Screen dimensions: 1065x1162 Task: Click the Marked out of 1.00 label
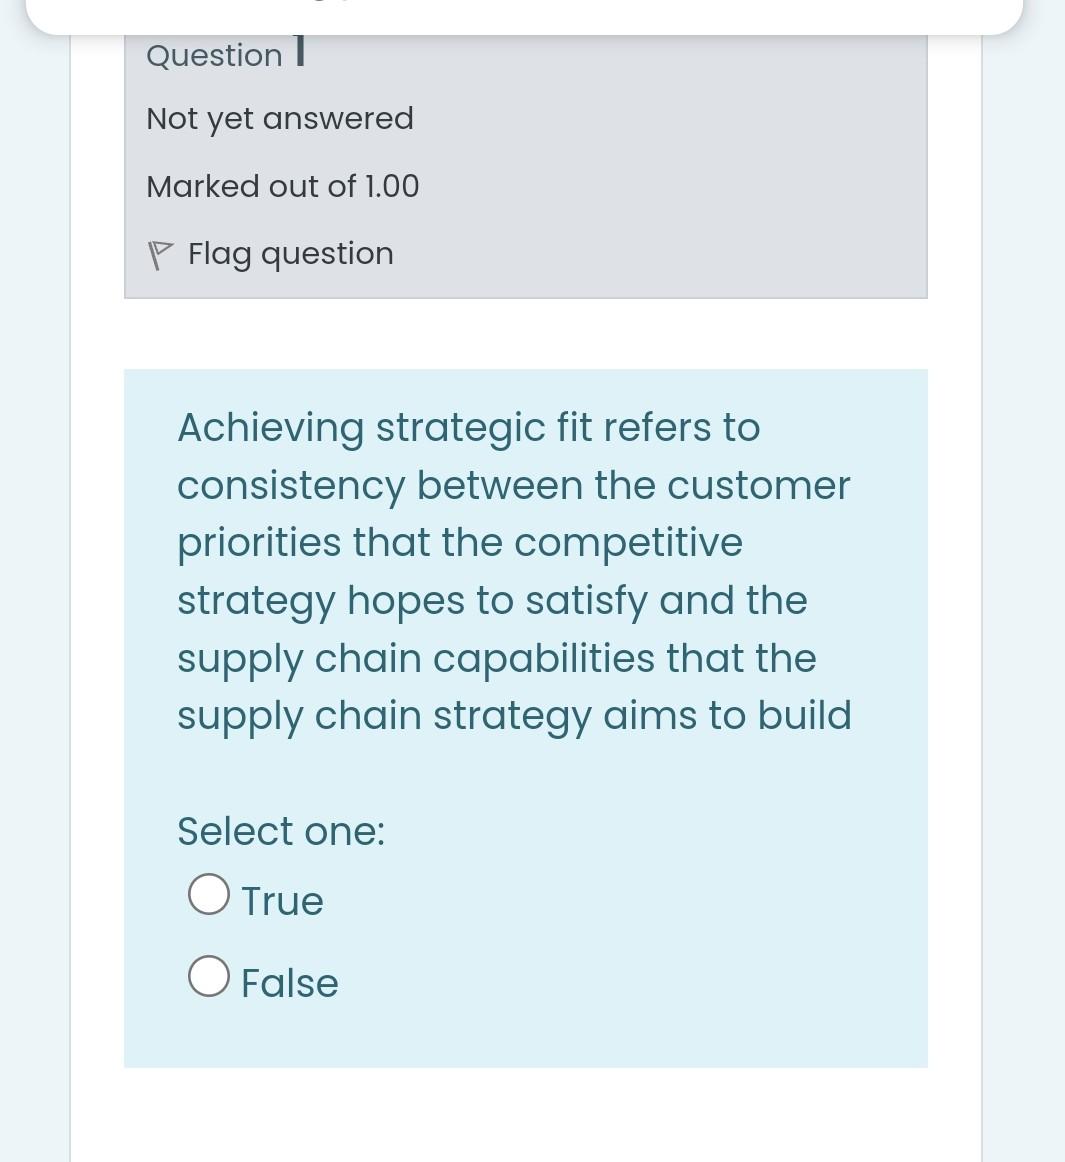pyautogui.click(x=283, y=186)
